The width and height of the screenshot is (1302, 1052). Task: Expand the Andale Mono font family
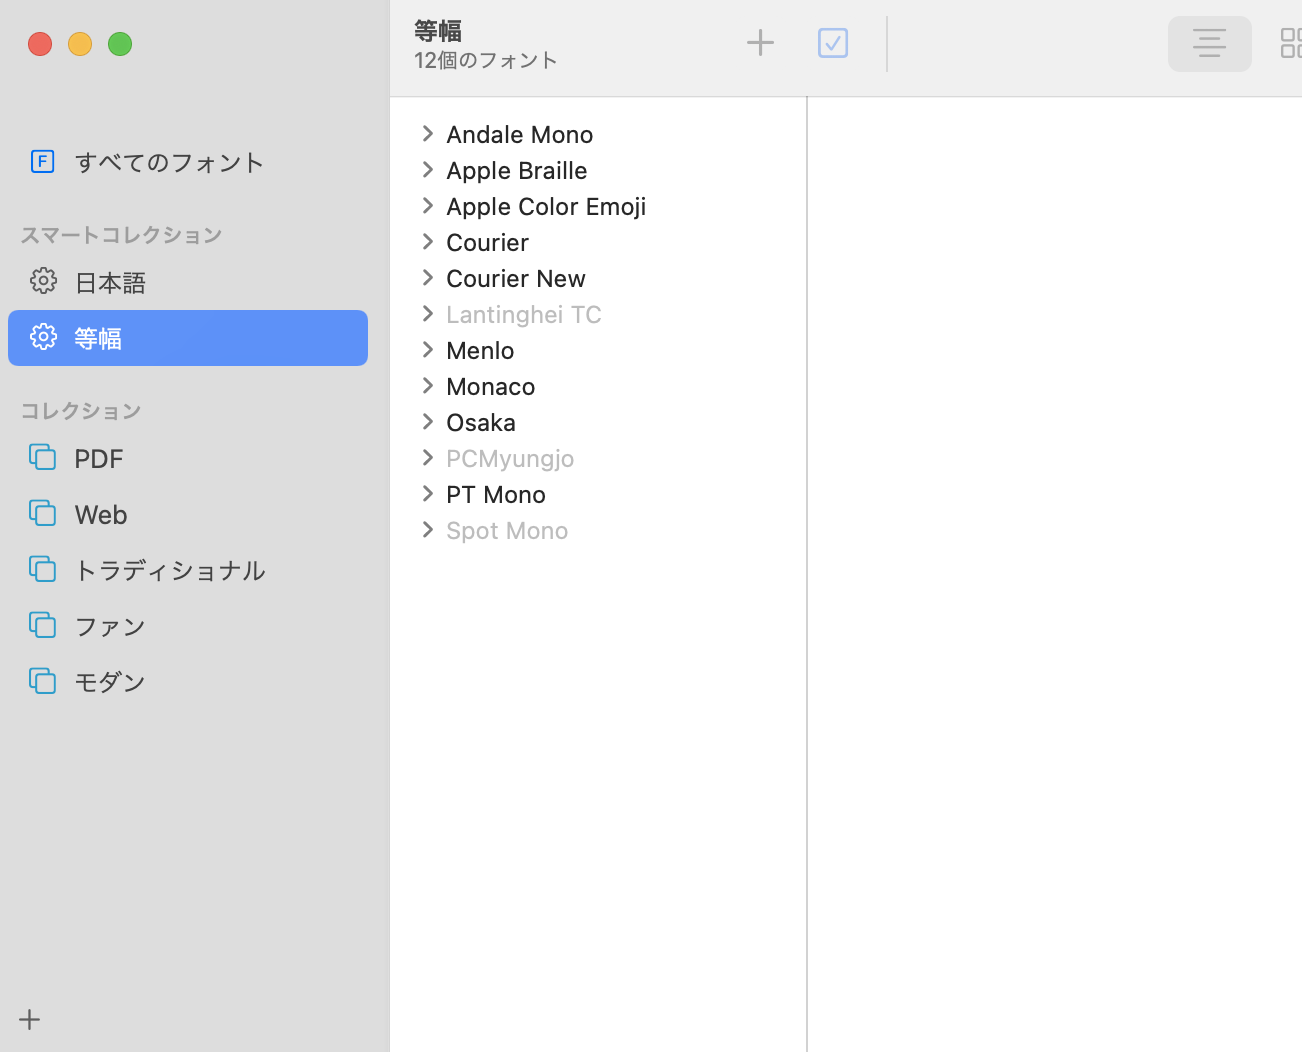428,134
